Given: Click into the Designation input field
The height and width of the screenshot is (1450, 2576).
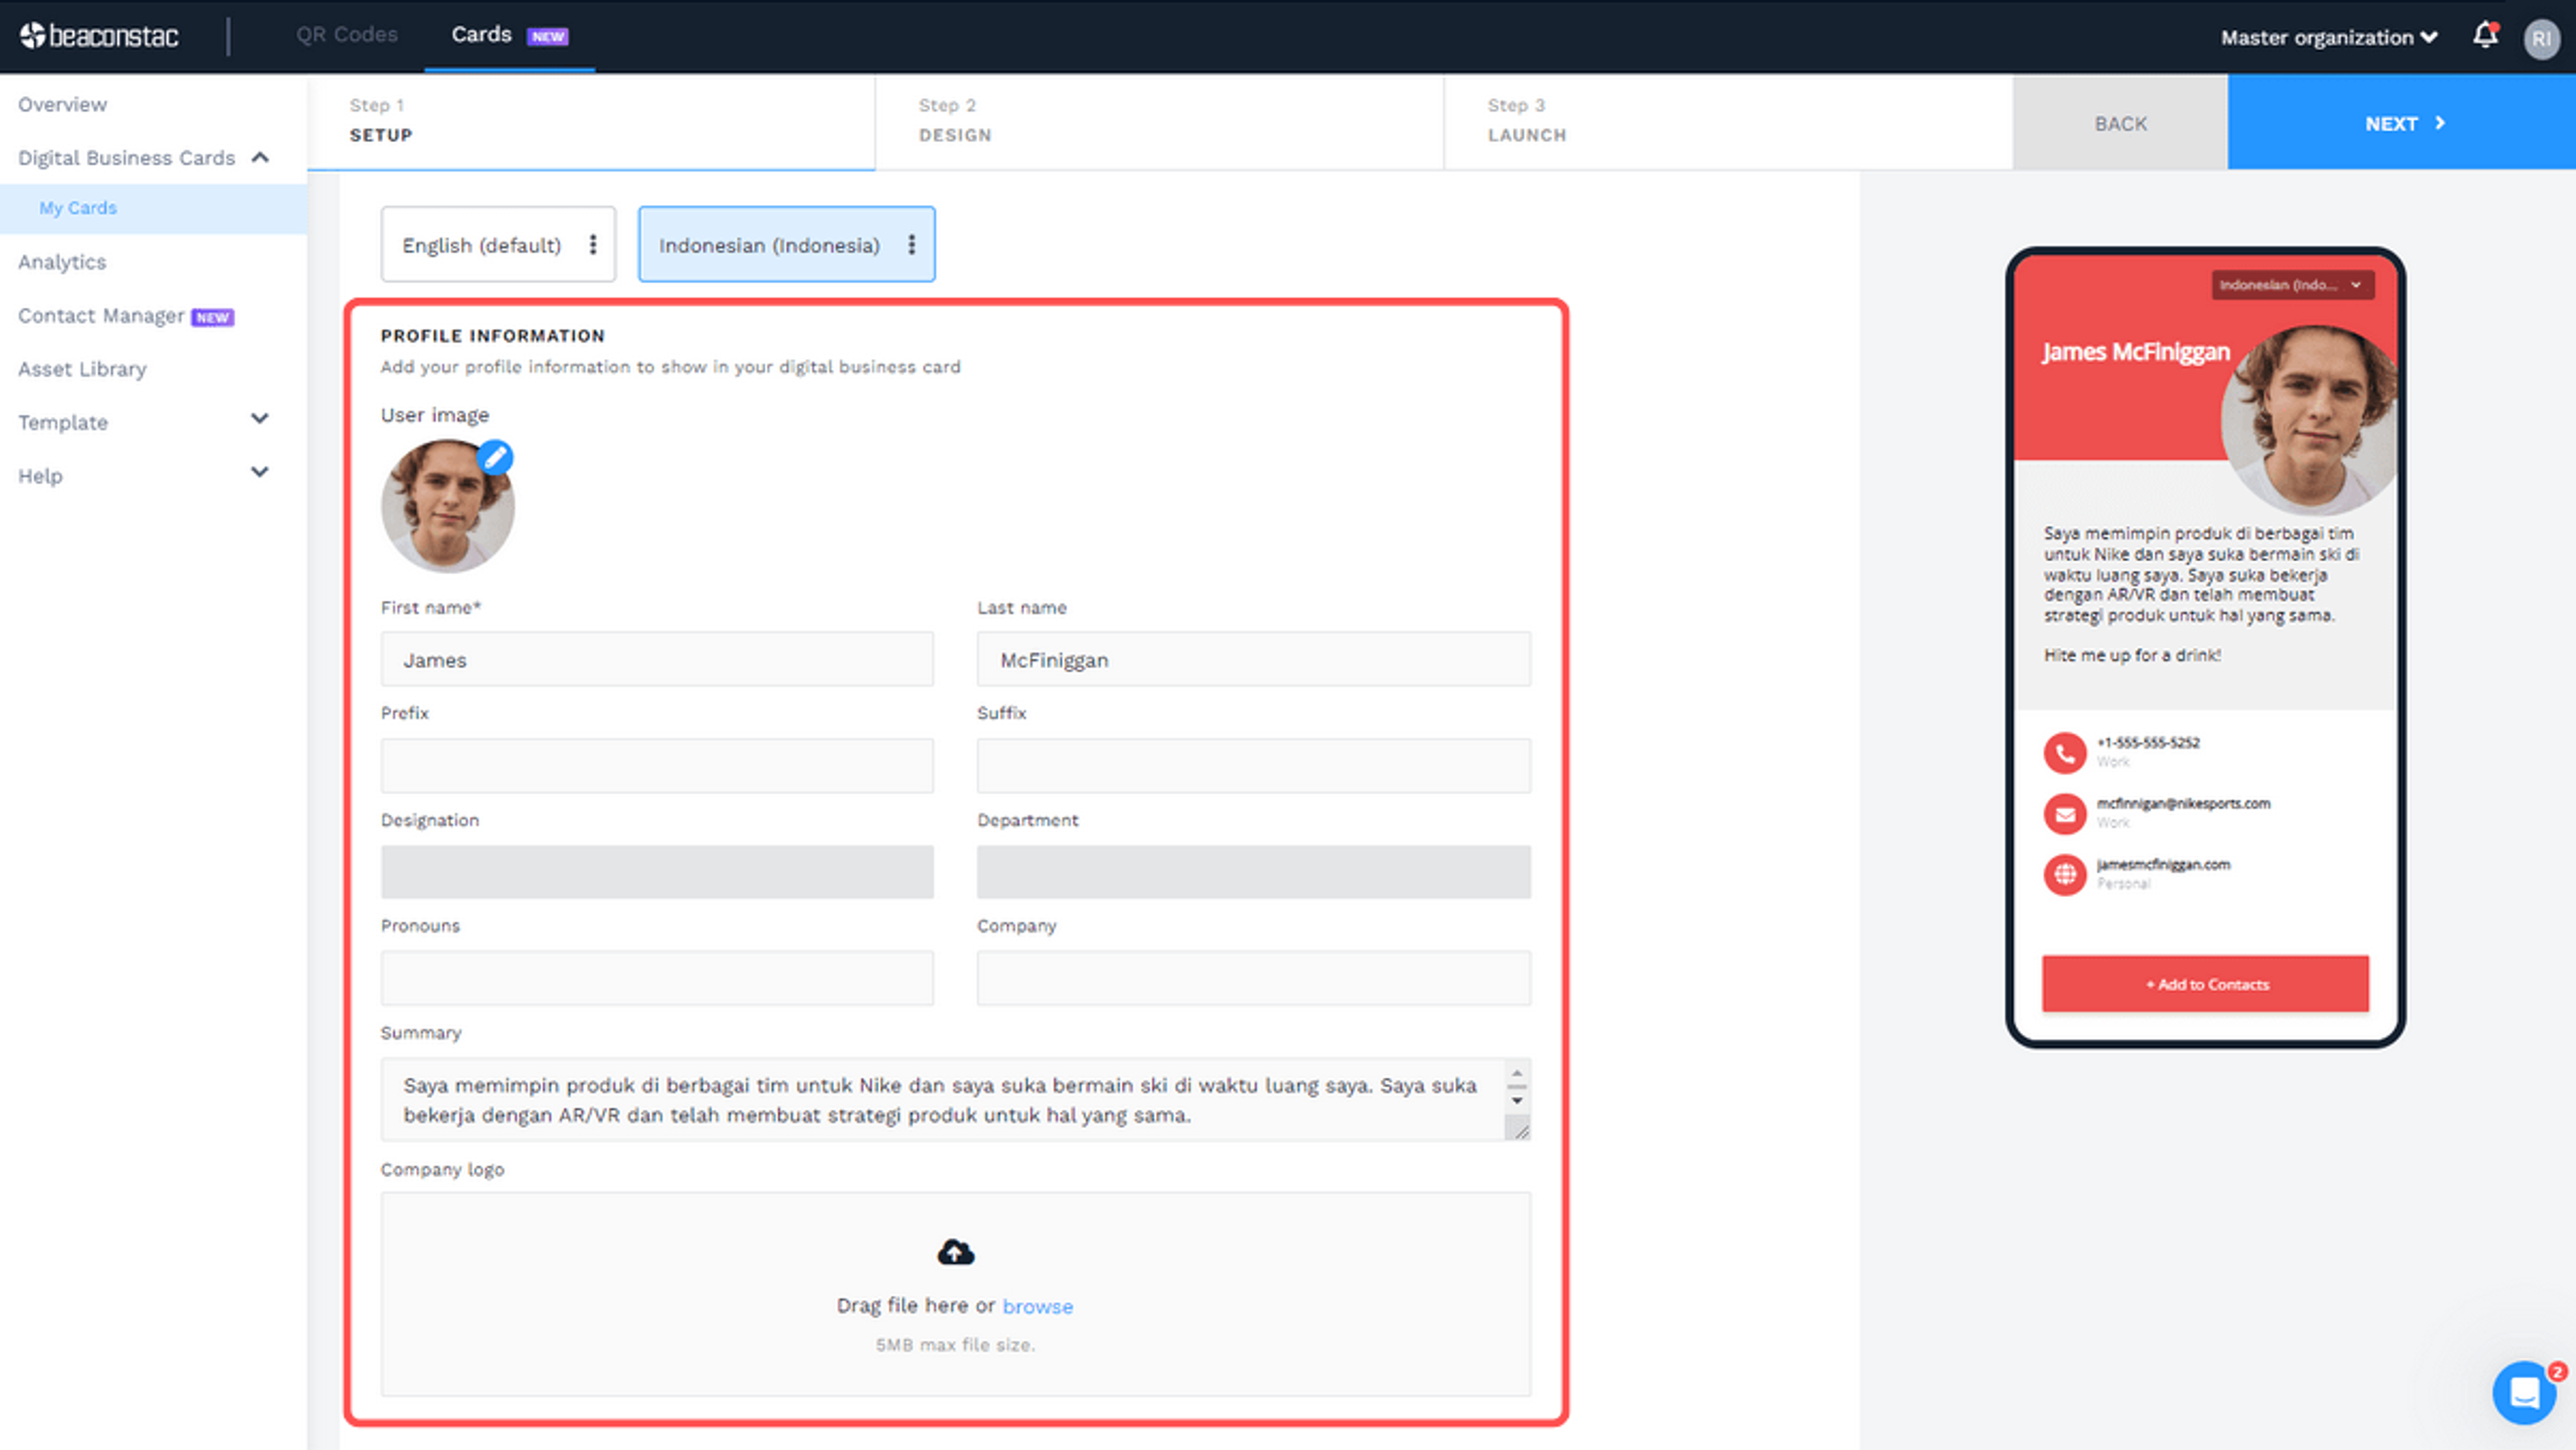Looking at the screenshot, I should 657,872.
